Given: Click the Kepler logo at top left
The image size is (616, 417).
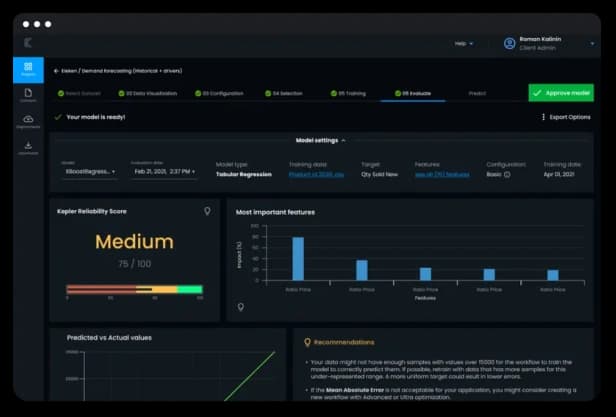Looking at the screenshot, I should [27, 43].
